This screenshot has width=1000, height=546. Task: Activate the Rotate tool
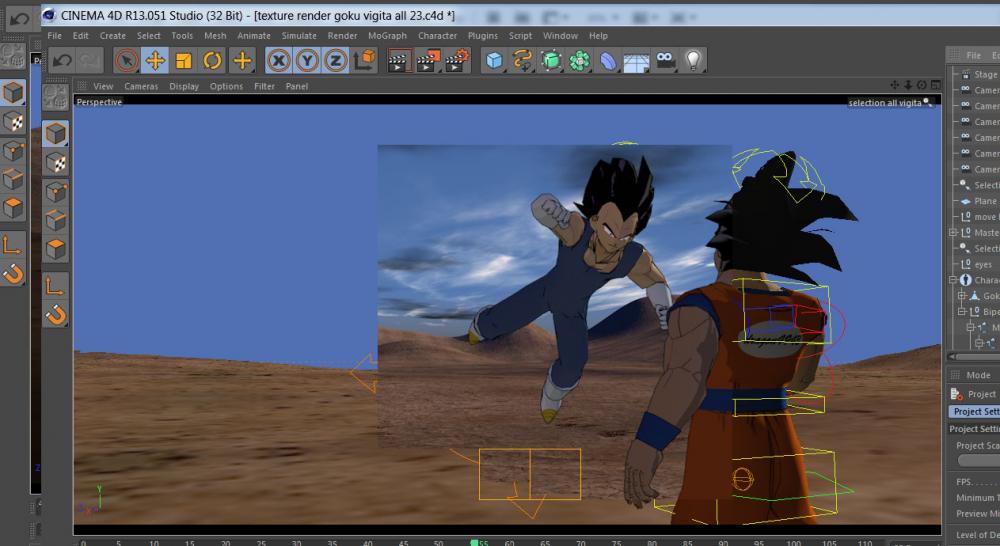(x=212, y=61)
